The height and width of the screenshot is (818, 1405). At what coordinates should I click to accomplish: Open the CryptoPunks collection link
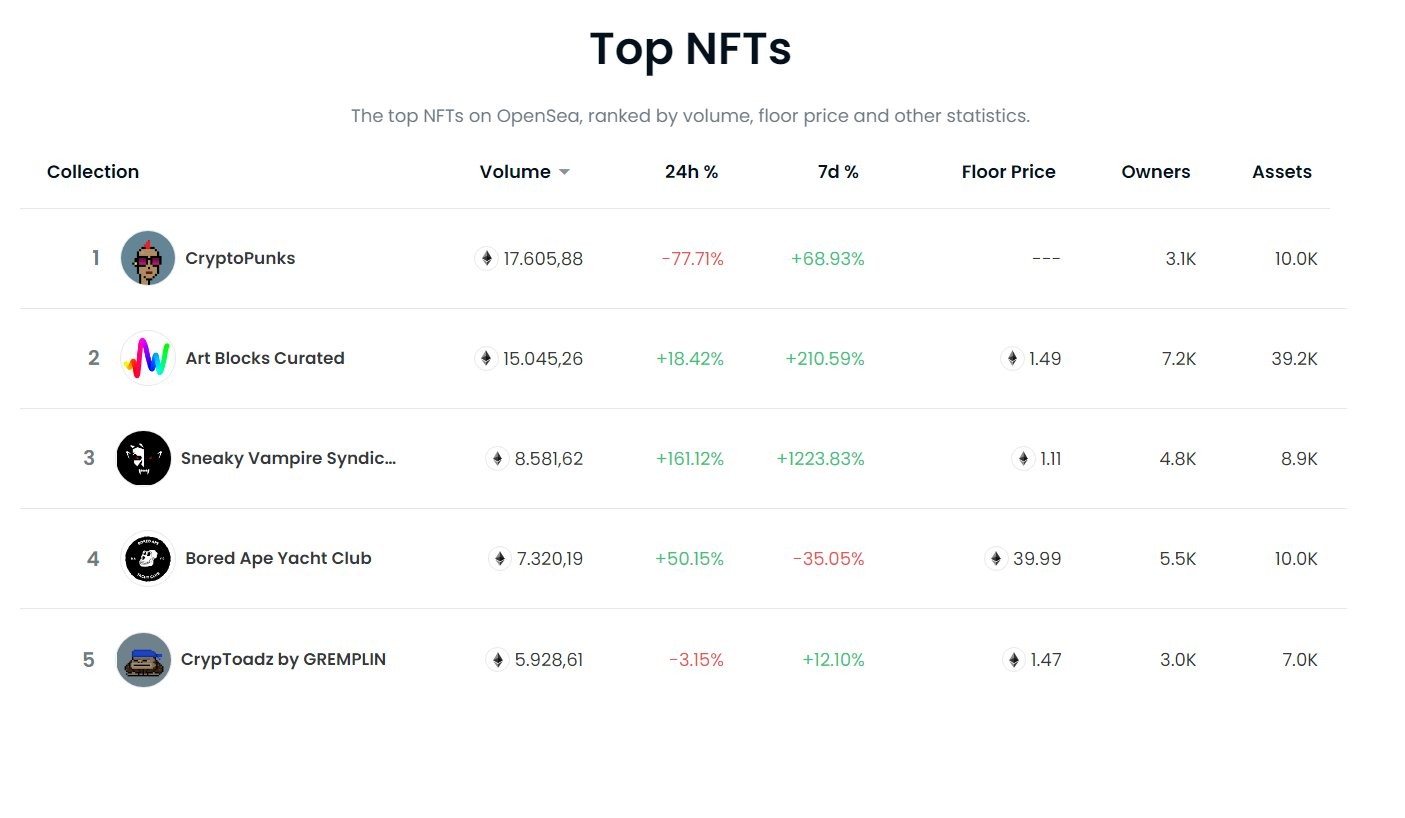point(240,258)
